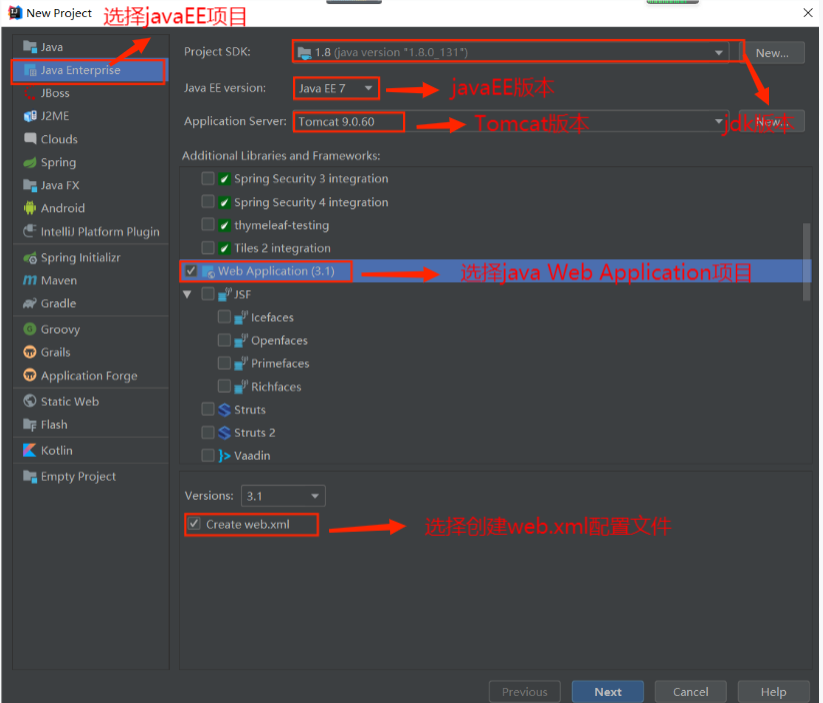Click the Struts 2 framework icon
Screen dimensions: 823x703
tap(224, 433)
